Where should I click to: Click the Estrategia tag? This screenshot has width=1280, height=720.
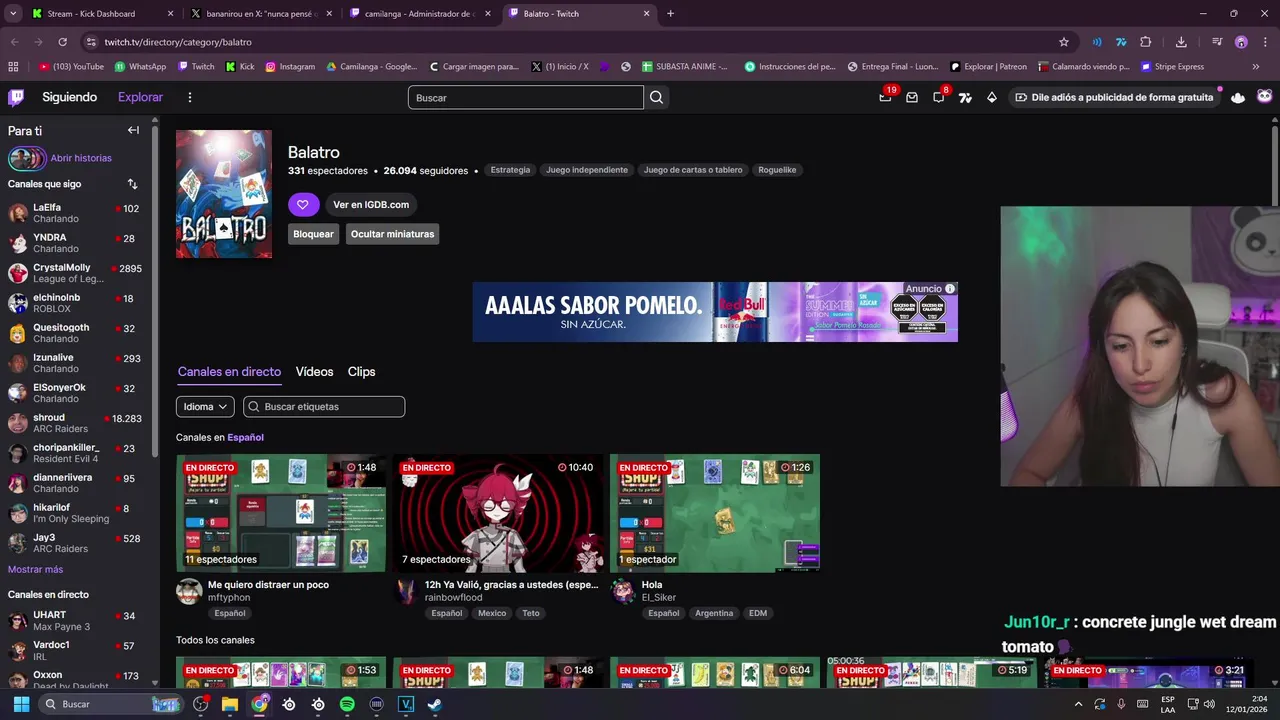(510, 170)
